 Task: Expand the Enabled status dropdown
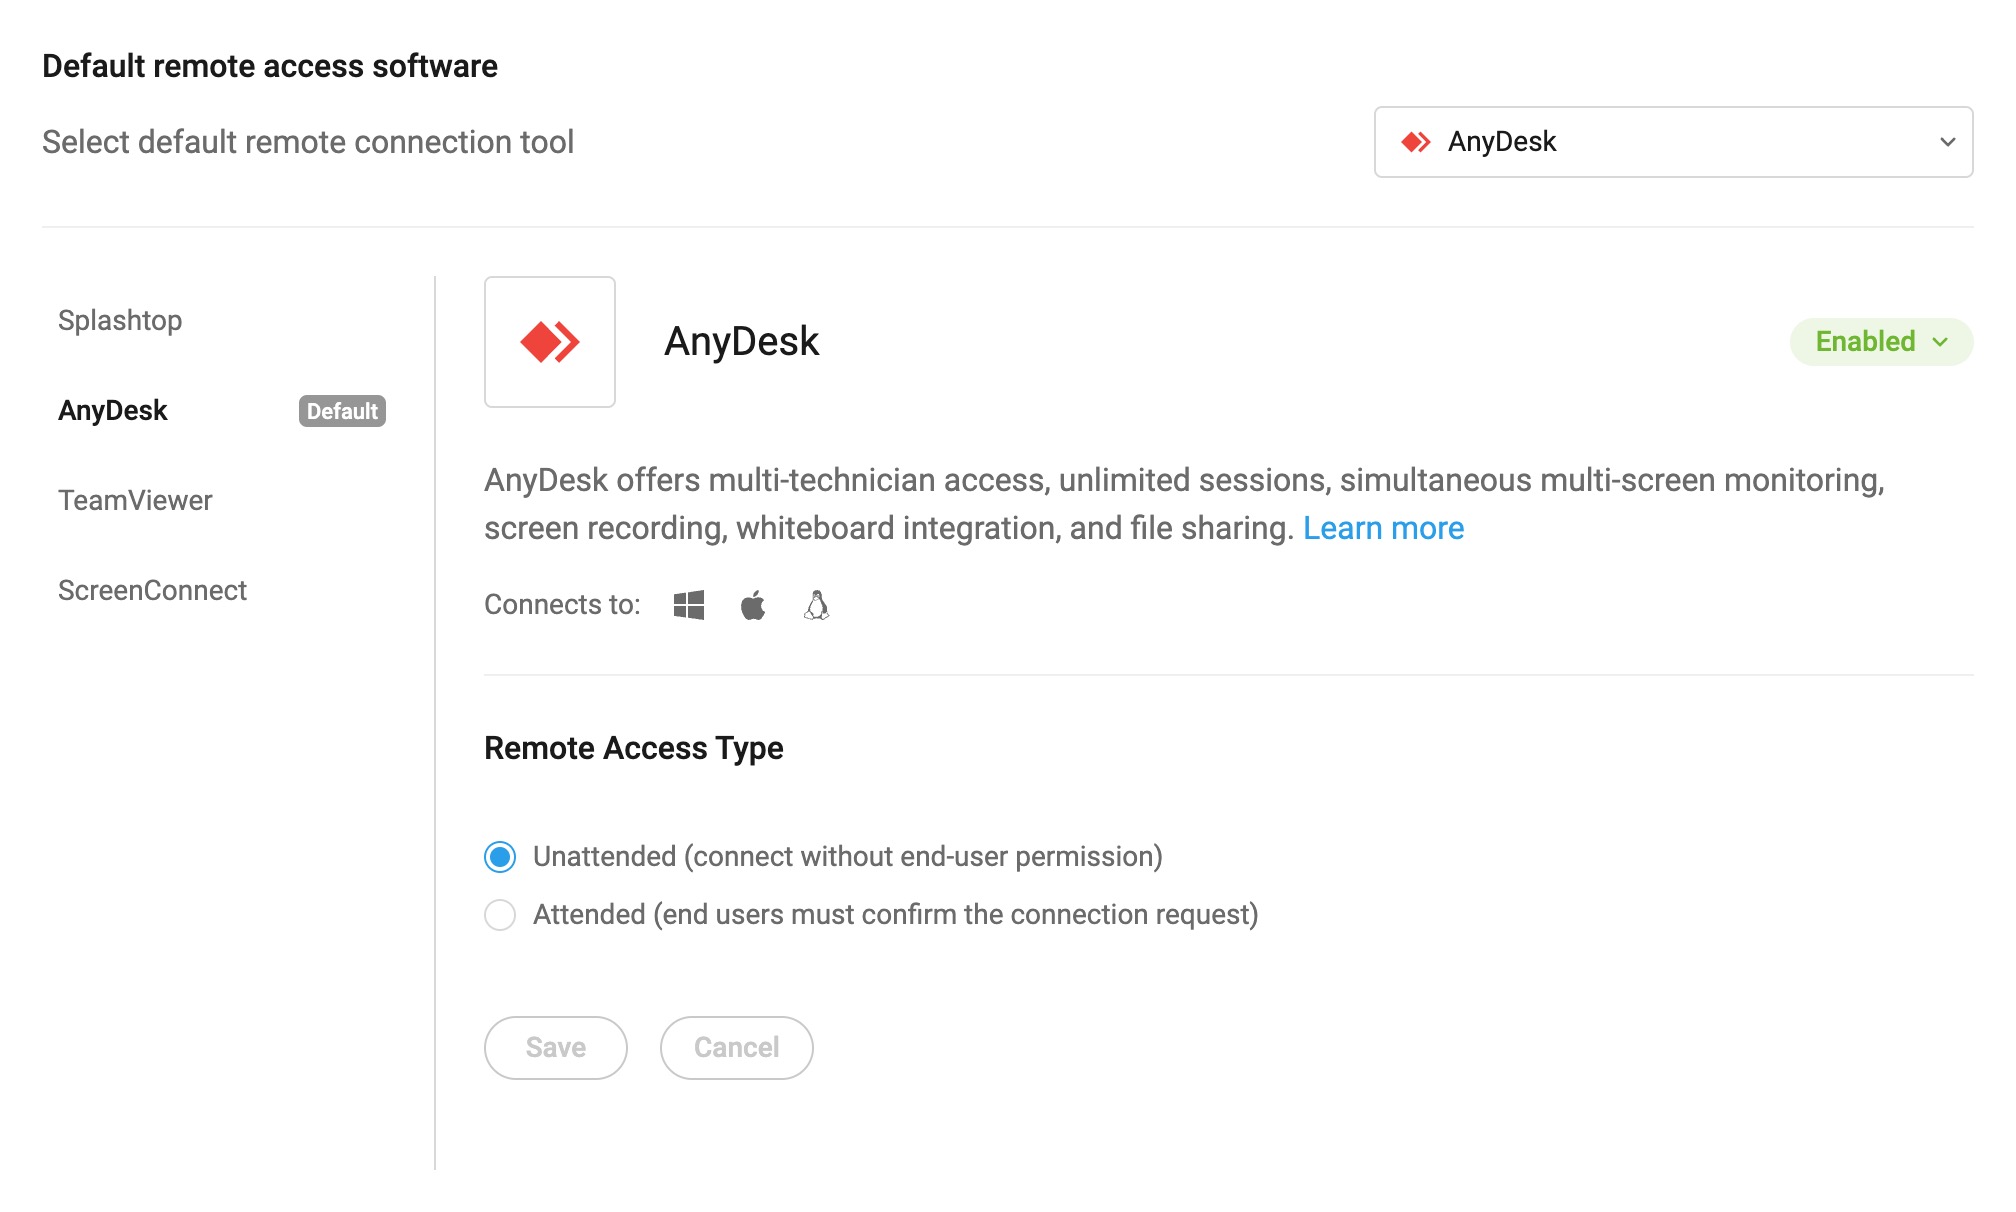(x=1881, y=342)
